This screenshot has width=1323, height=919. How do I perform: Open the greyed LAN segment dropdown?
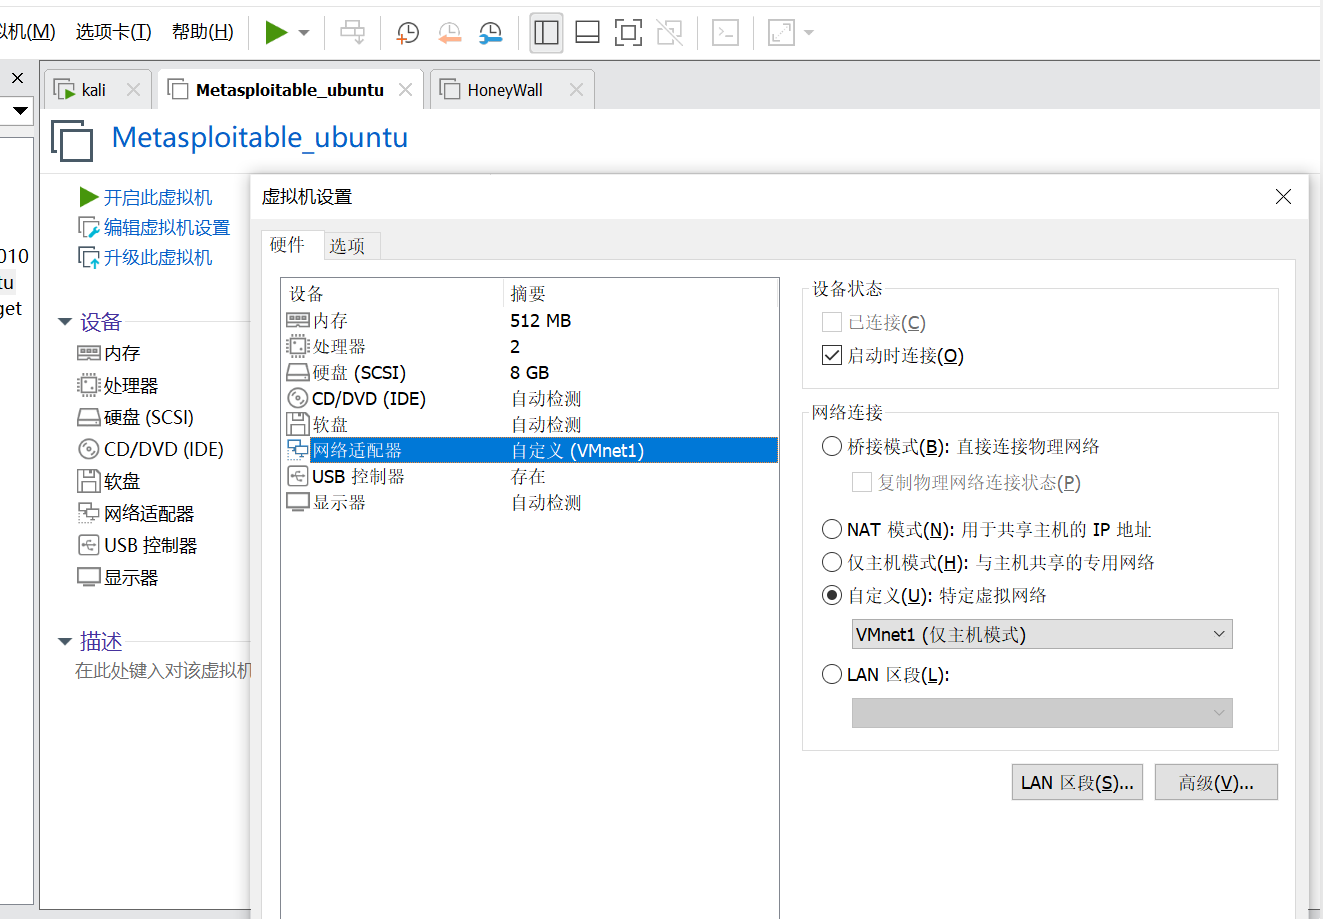pos(1042,713)
